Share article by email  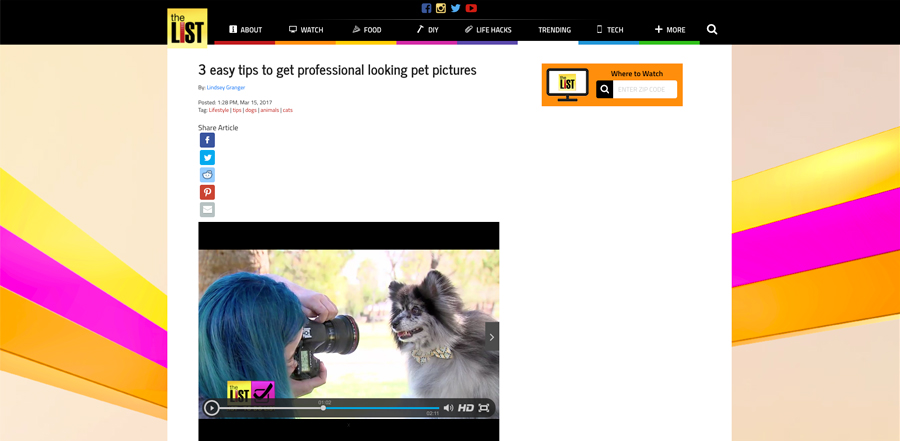207,210
